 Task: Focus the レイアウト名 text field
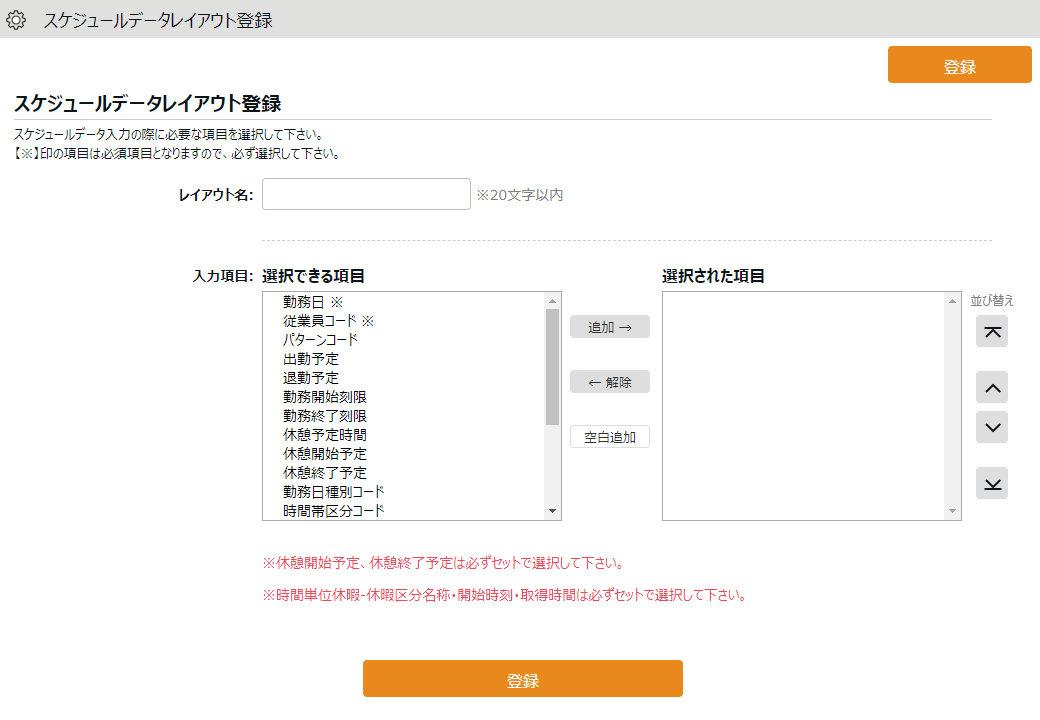366,194
